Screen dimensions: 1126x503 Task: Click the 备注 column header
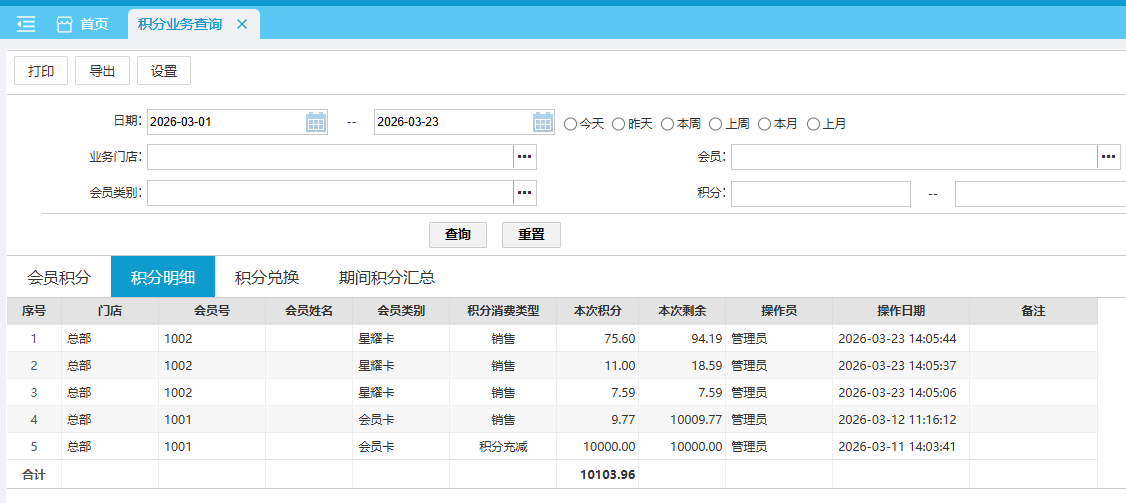[1033, 311]
